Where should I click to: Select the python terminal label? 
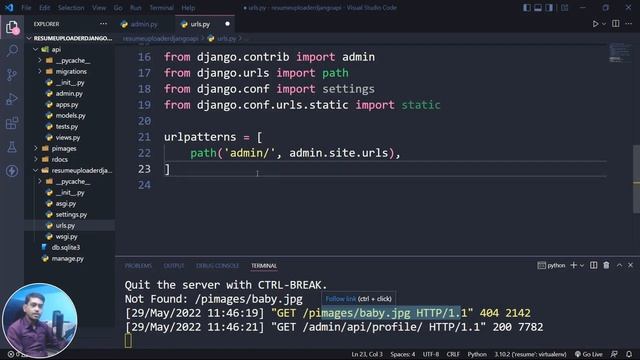click(551, 265)
